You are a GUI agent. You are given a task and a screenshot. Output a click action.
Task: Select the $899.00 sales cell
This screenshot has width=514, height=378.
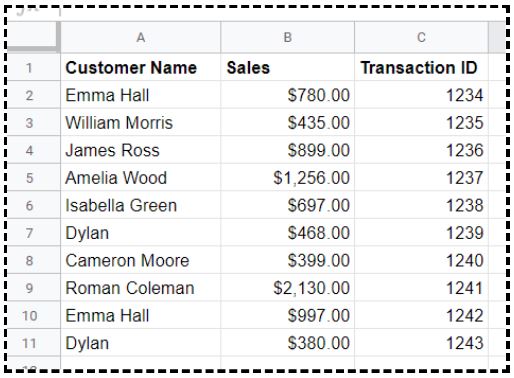click(x=287, y=150)
